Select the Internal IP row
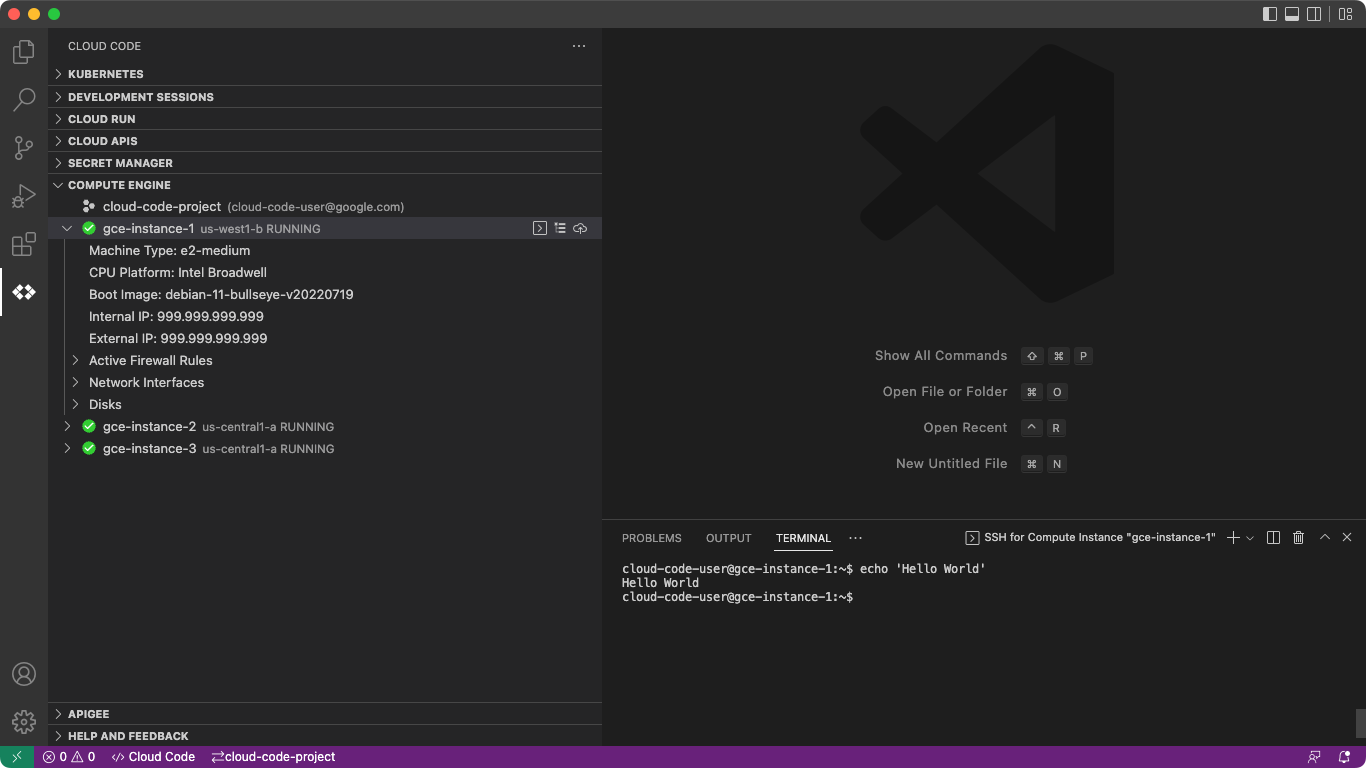Image resolution: width=1366 pixels, height=768 pixels. [325, 317]
